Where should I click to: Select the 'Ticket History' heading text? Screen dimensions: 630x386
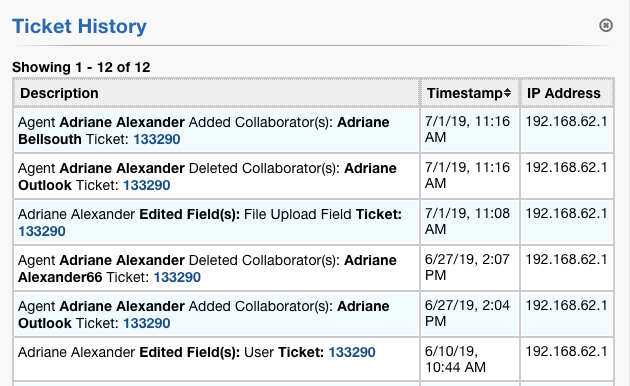click(x=79, y=27)
